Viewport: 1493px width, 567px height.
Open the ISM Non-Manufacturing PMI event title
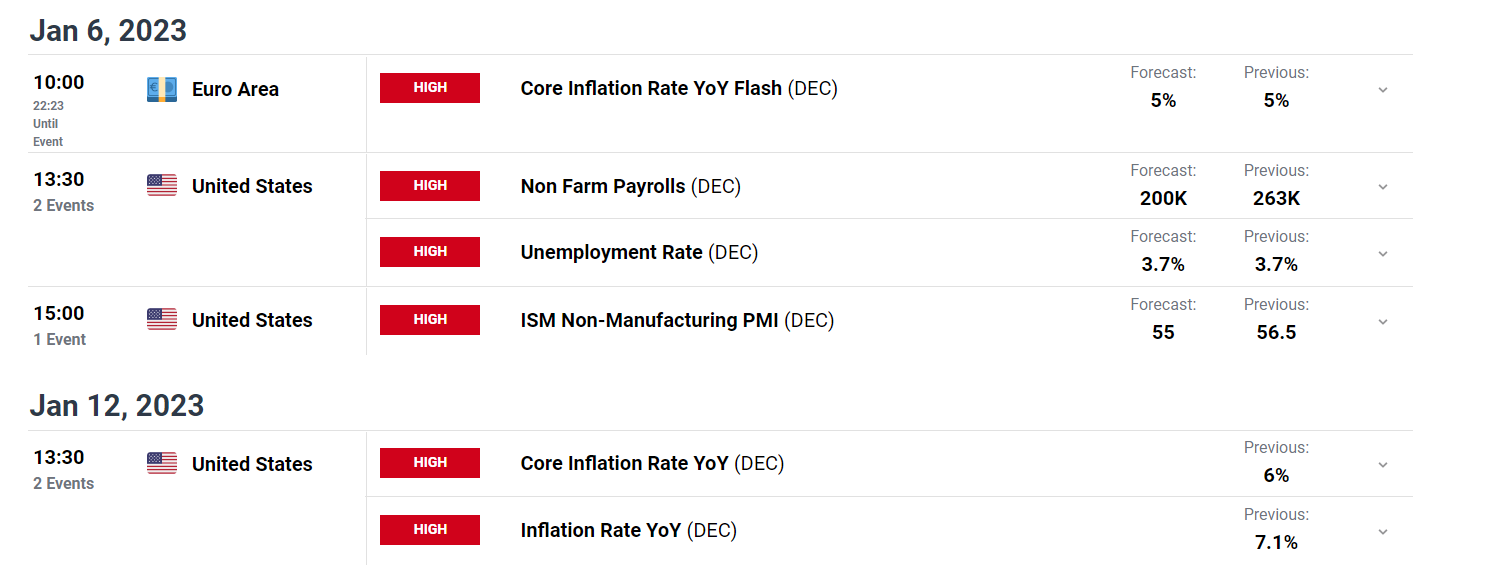pos(677,321)
